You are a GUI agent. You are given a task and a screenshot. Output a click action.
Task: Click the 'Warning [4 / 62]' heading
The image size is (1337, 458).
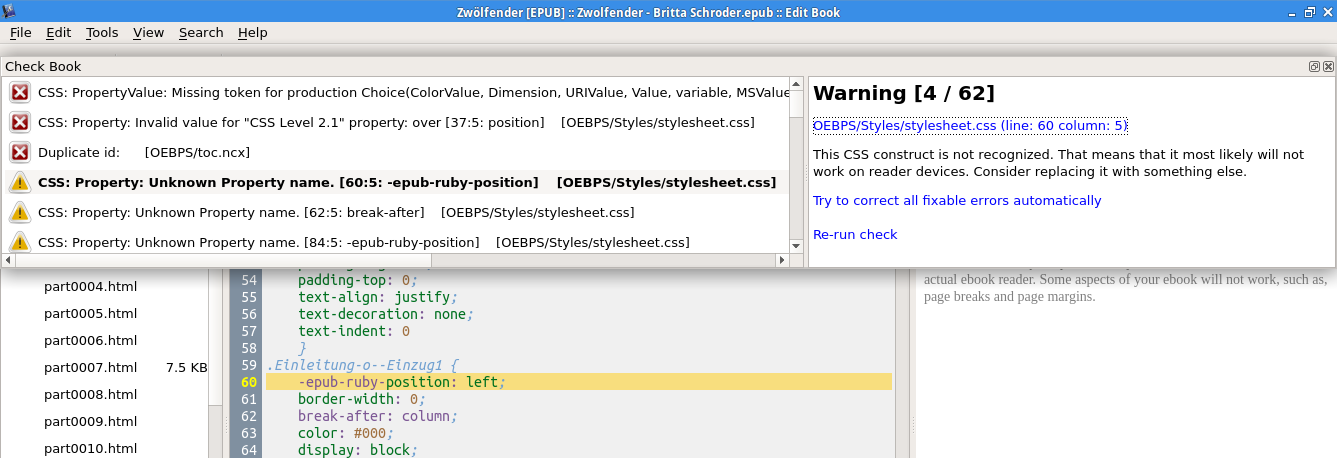904,94
